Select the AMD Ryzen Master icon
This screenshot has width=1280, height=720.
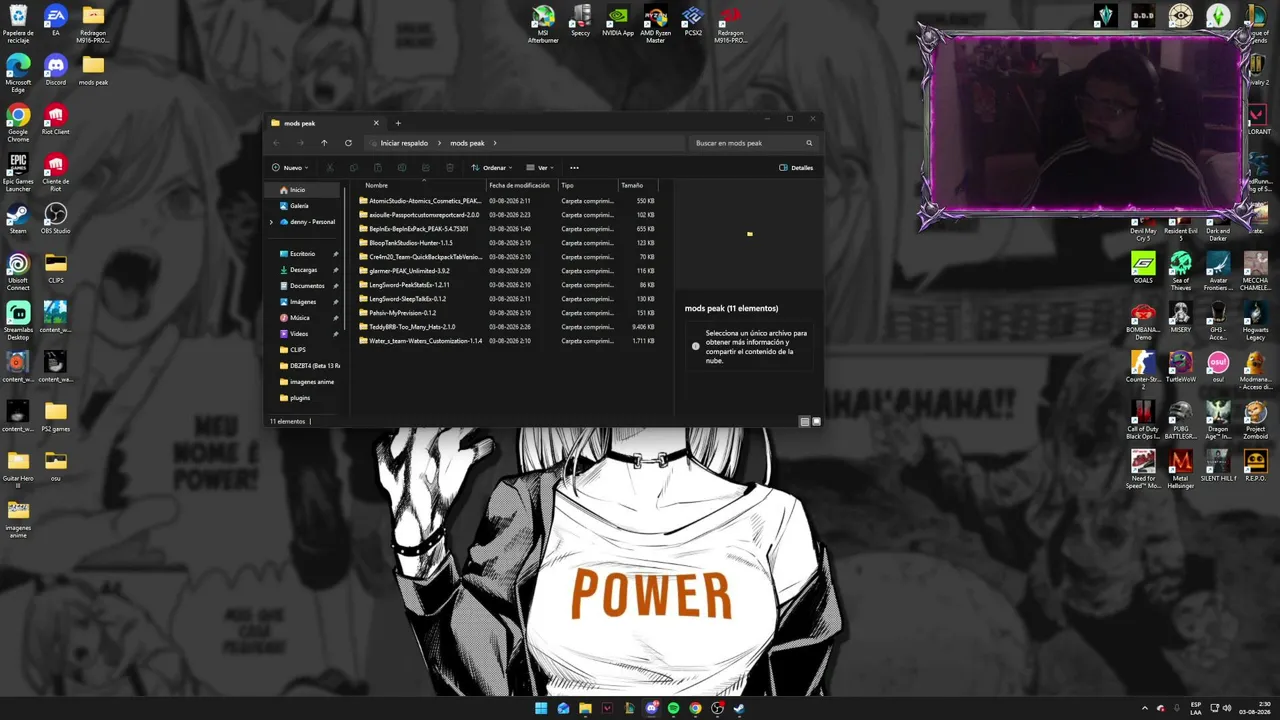[x=655, y=24]
